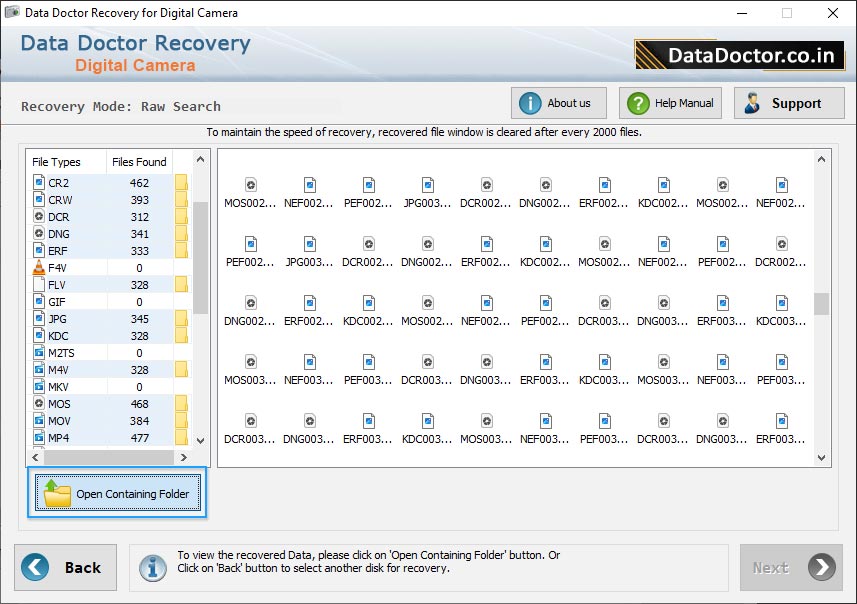Sort by Files Found column header
This screenshot has height=604, width=857.
click(x=139, y=162)
